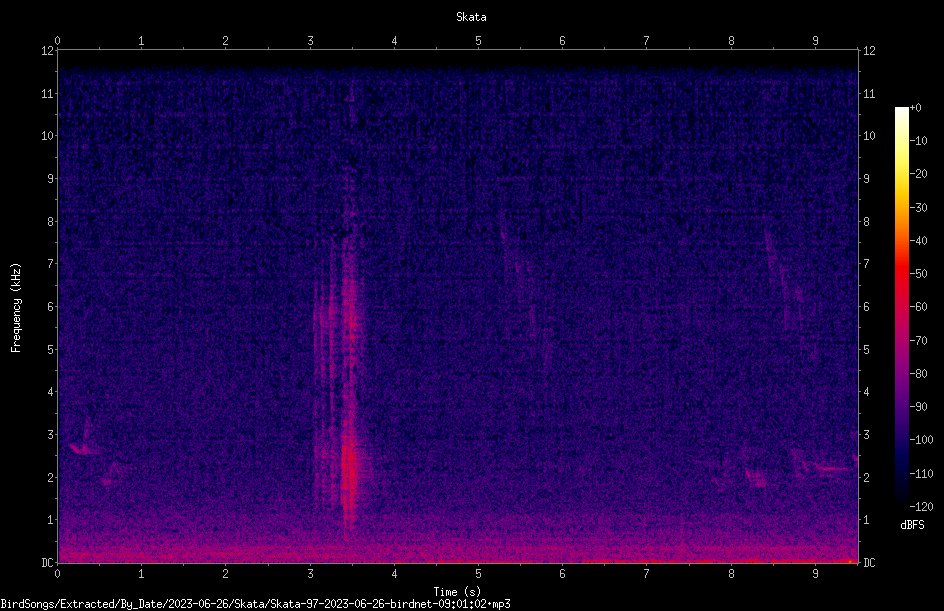Click the "6" tick on the right frequency axis

pos(866,306)
